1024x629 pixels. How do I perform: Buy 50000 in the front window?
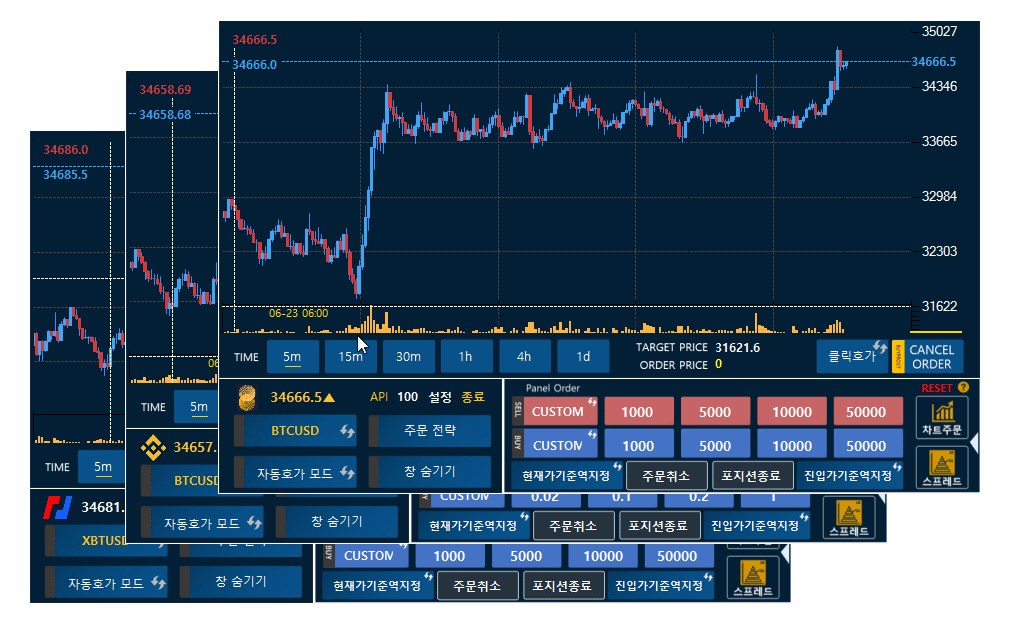(x=867, y=445)
